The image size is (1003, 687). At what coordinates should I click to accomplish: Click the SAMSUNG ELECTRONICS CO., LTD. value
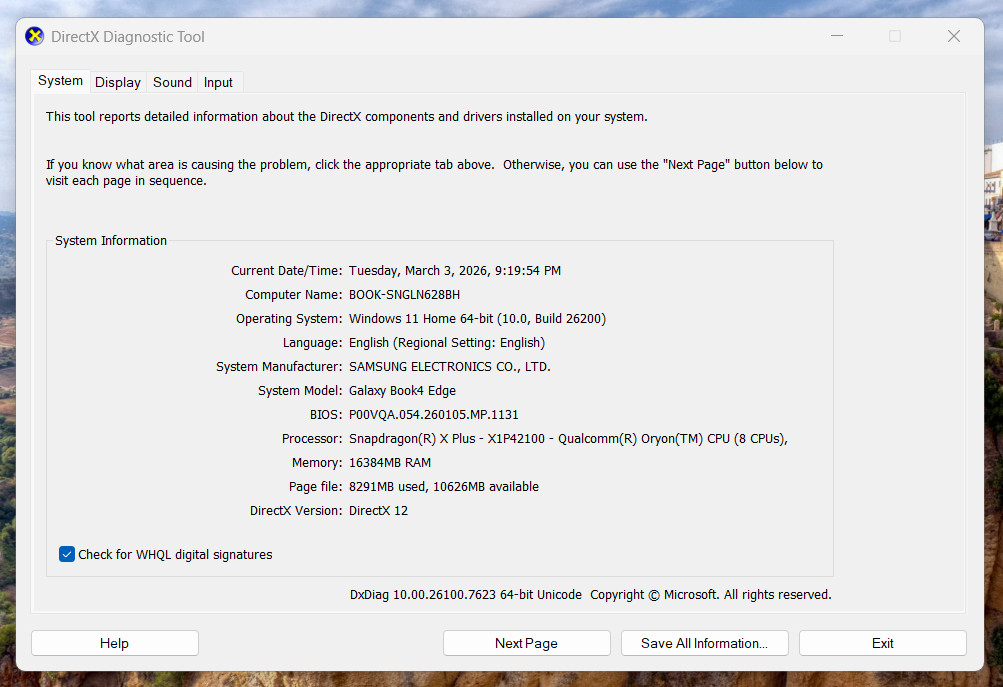coord(450,367)
